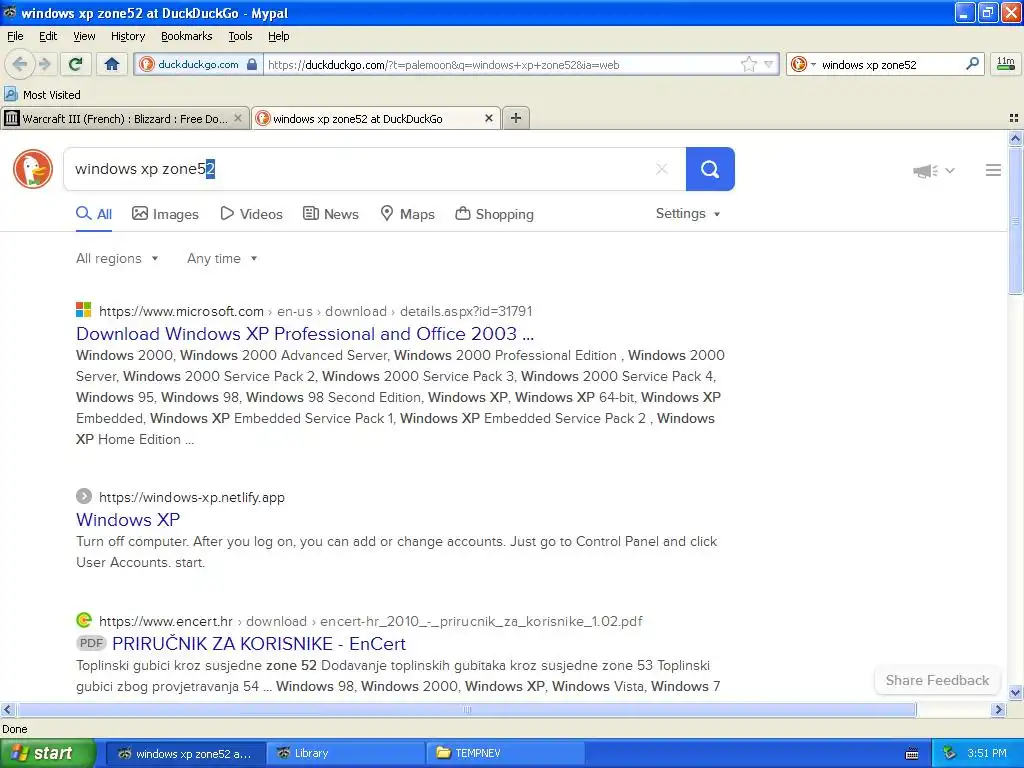The image size is (1024, 768).
Task: Go to the Home page icon
Action: [112, 64]
